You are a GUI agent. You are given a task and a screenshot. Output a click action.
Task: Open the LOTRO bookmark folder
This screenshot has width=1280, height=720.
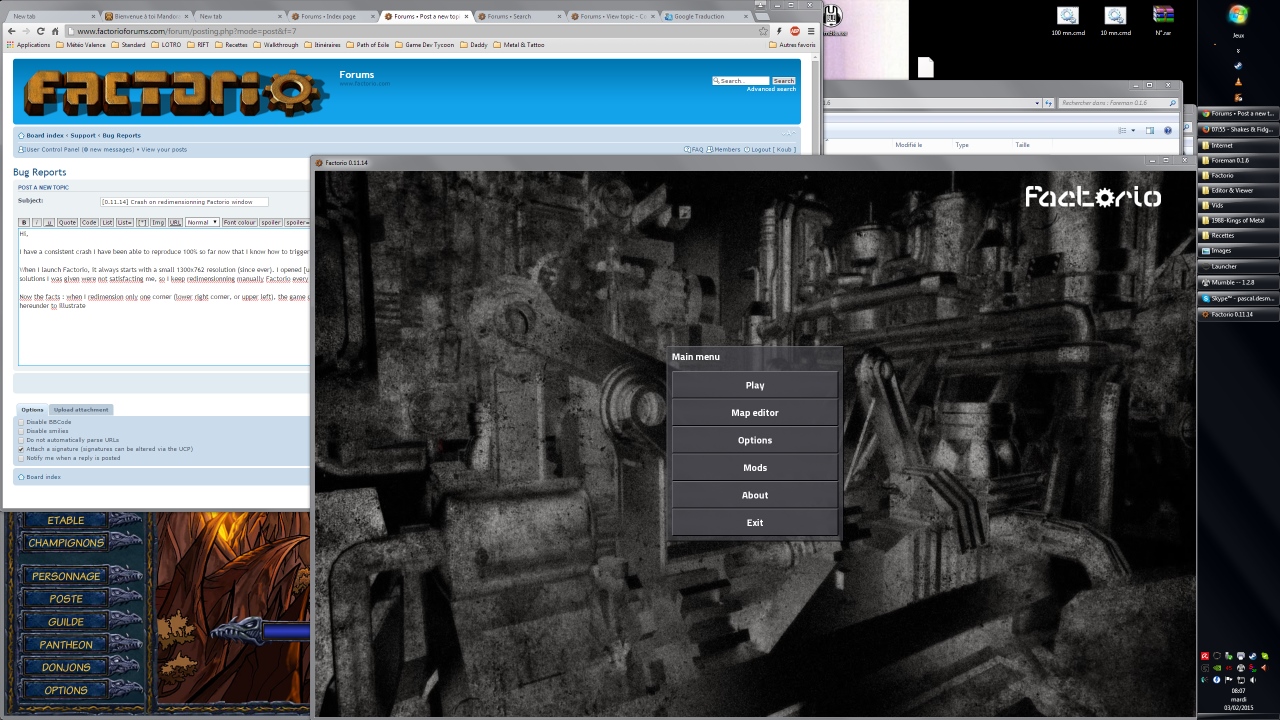pyautogui.click(x=166, y=45)
